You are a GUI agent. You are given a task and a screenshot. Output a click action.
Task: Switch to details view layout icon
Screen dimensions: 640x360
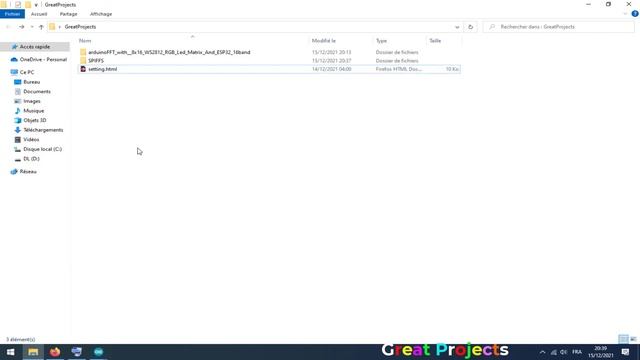tap(623, 339)
